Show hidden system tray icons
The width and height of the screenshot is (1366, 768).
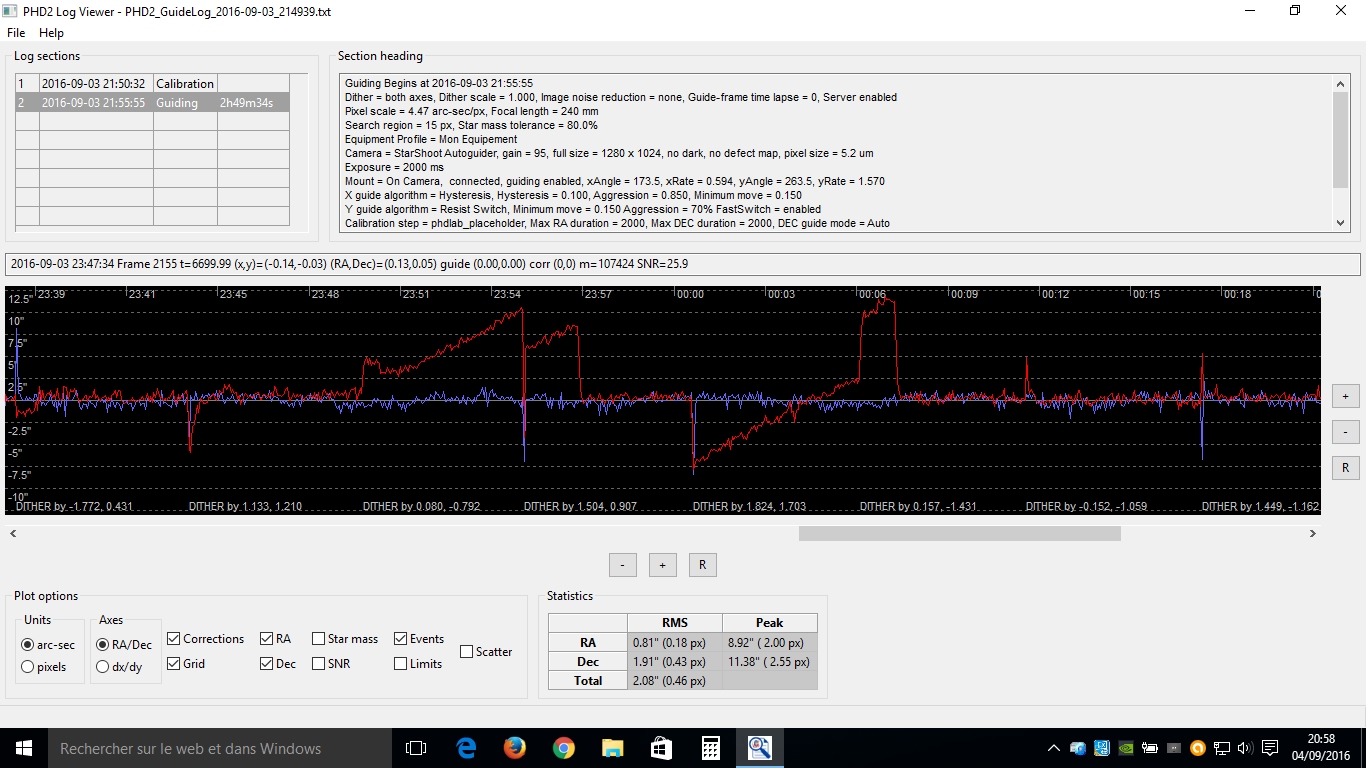1054,748
